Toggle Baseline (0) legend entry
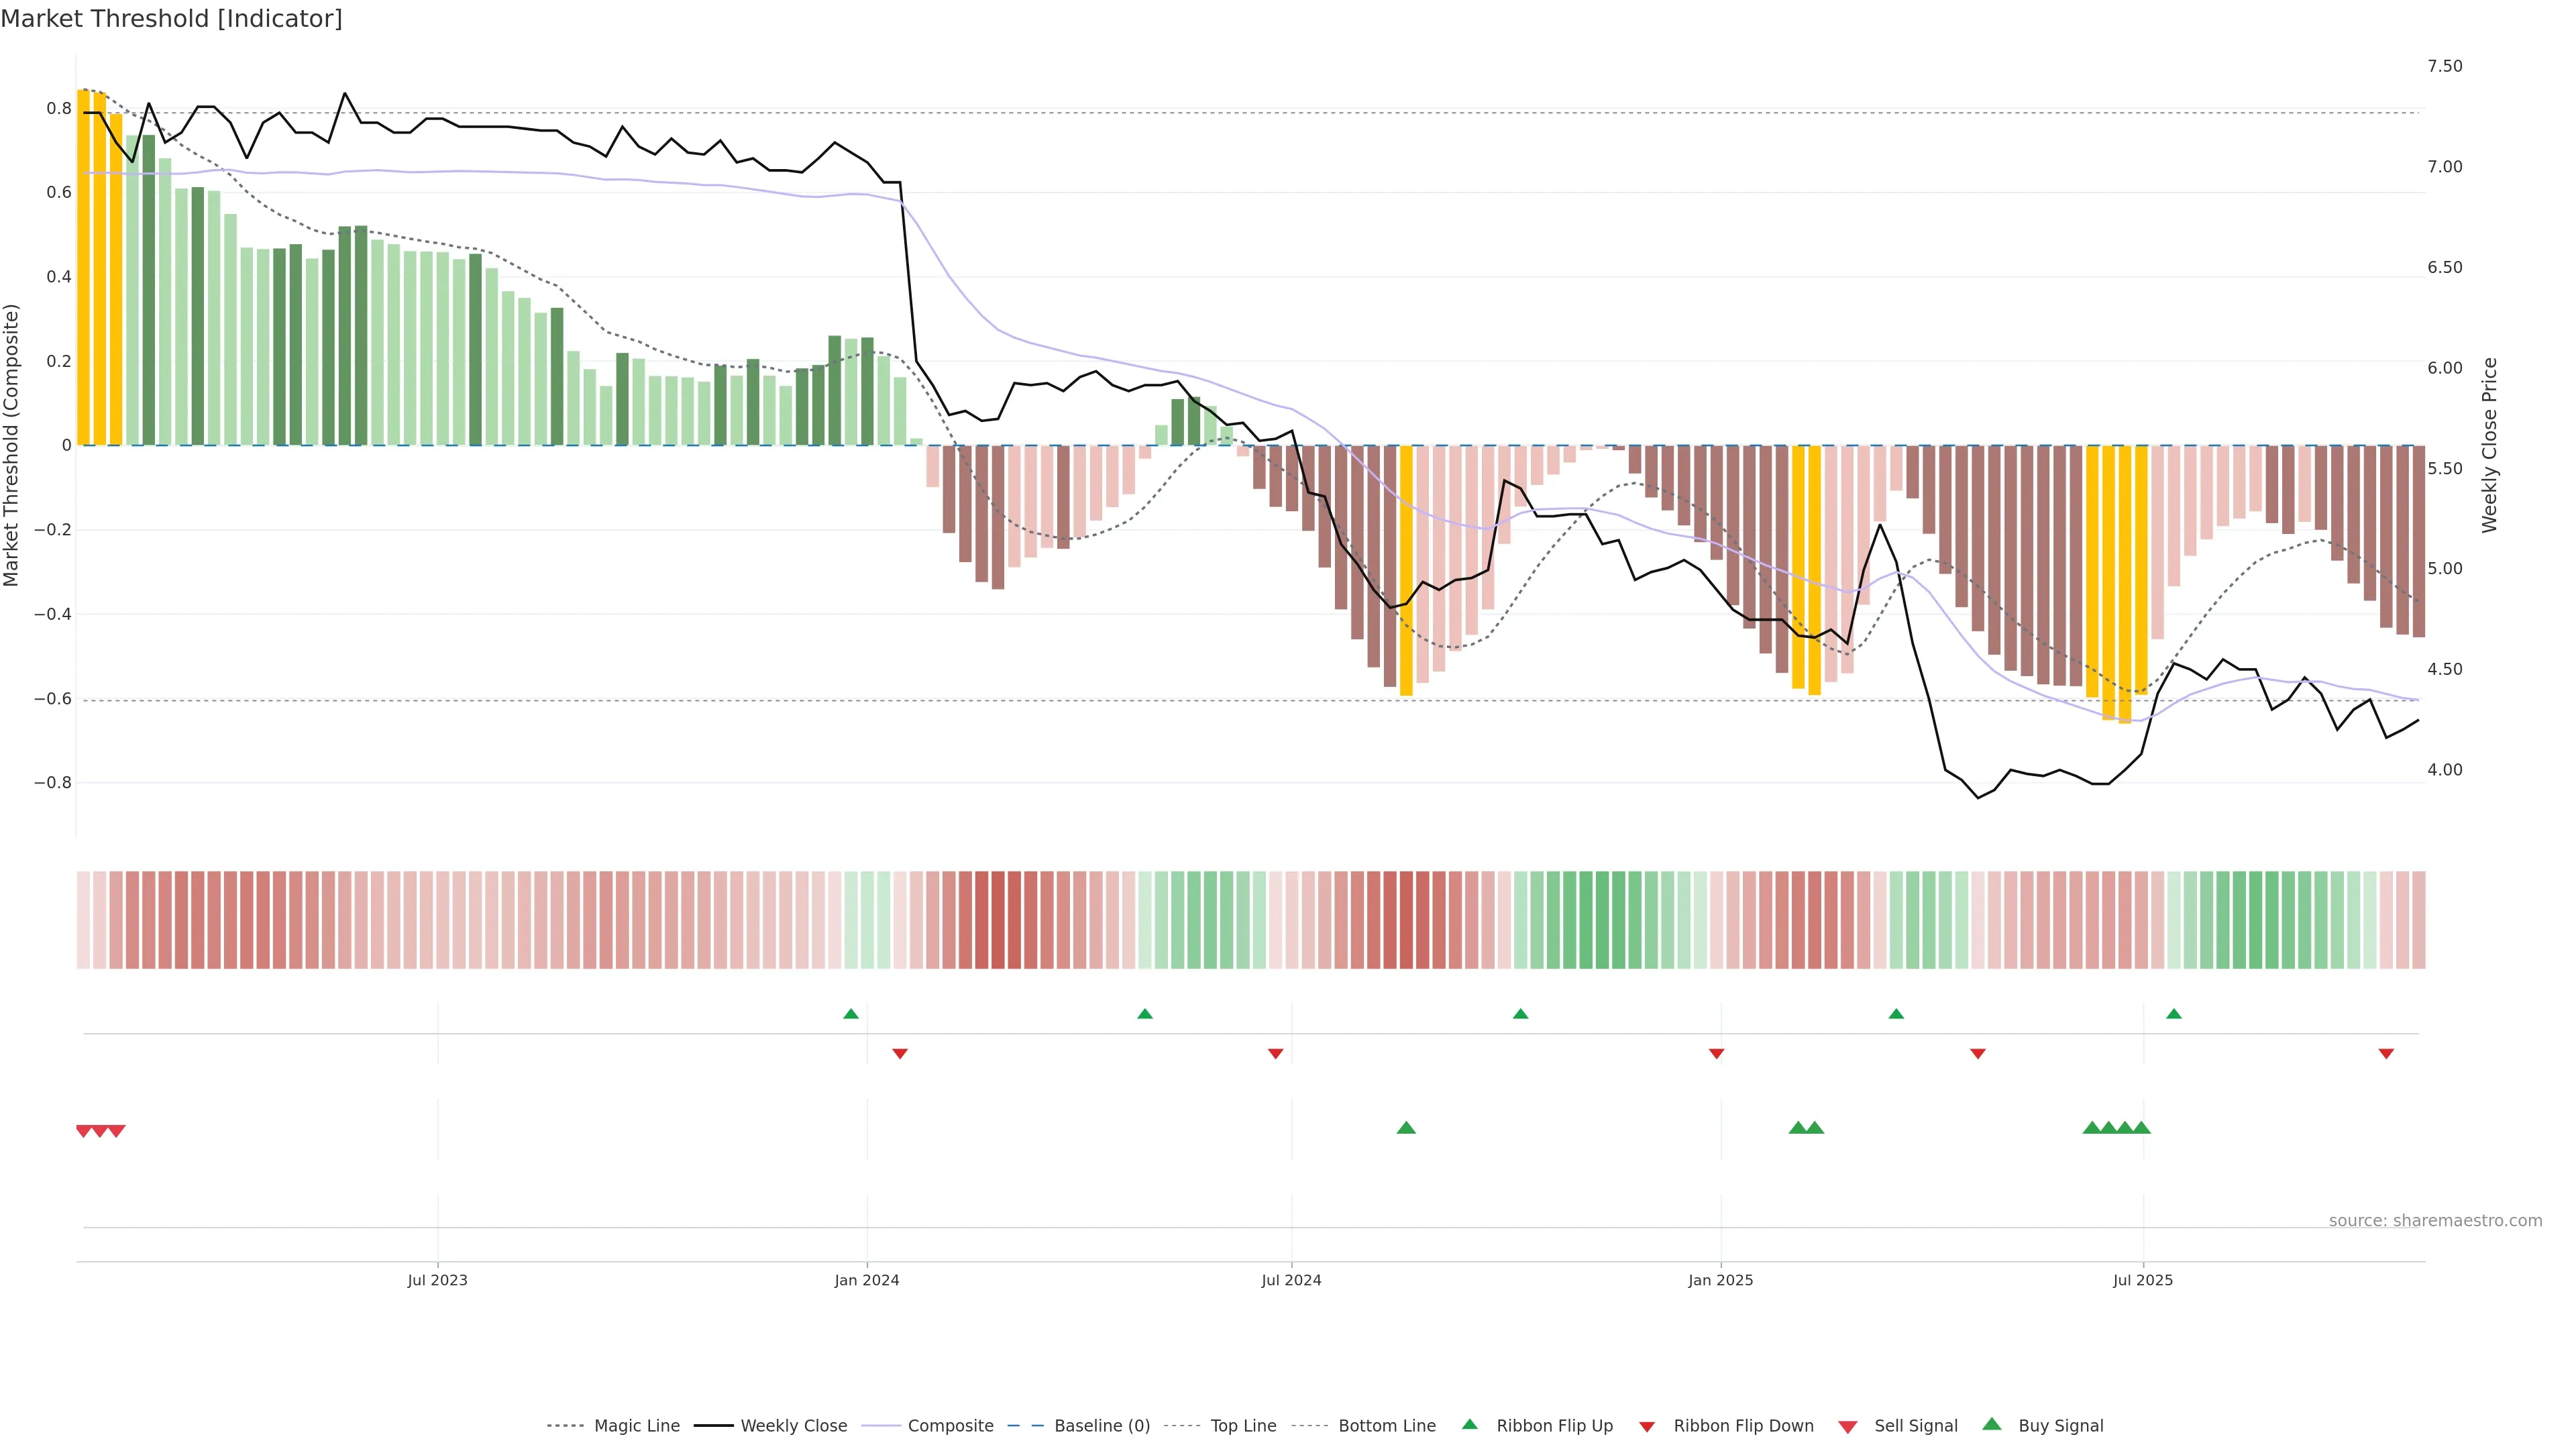2576x1449 pixels. coord(1101,1426)
